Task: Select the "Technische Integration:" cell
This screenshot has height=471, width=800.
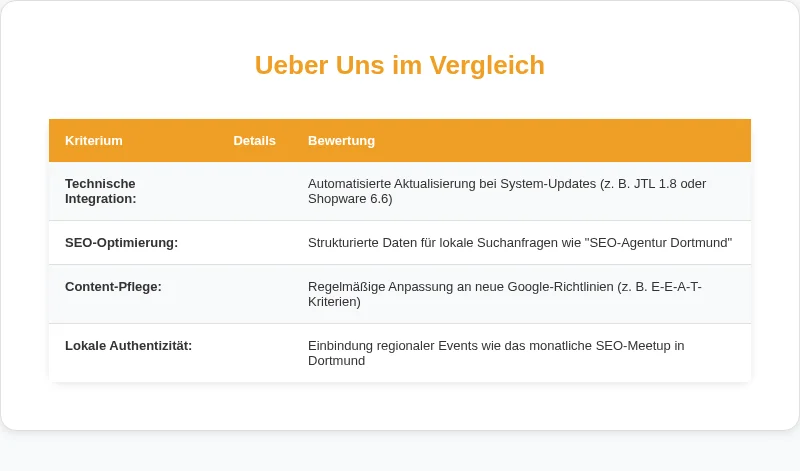Action: (x=133, y=191)
